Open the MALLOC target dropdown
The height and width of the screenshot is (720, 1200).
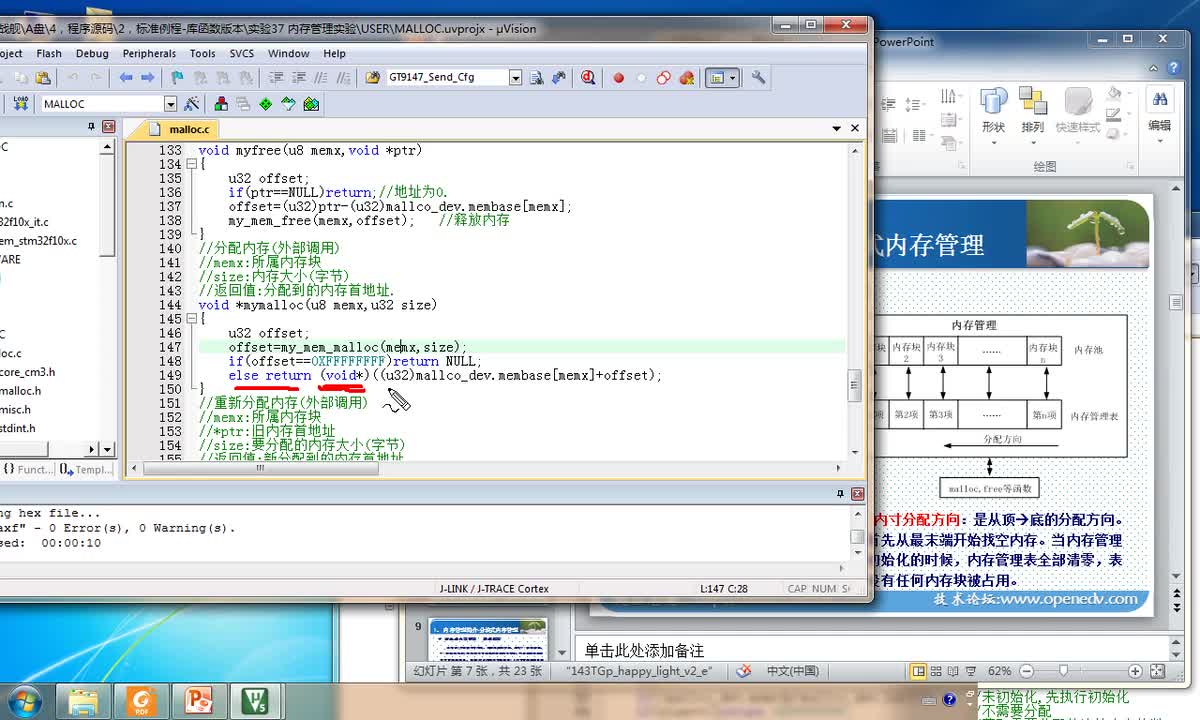pyautogui.click(x=170, y=104)
